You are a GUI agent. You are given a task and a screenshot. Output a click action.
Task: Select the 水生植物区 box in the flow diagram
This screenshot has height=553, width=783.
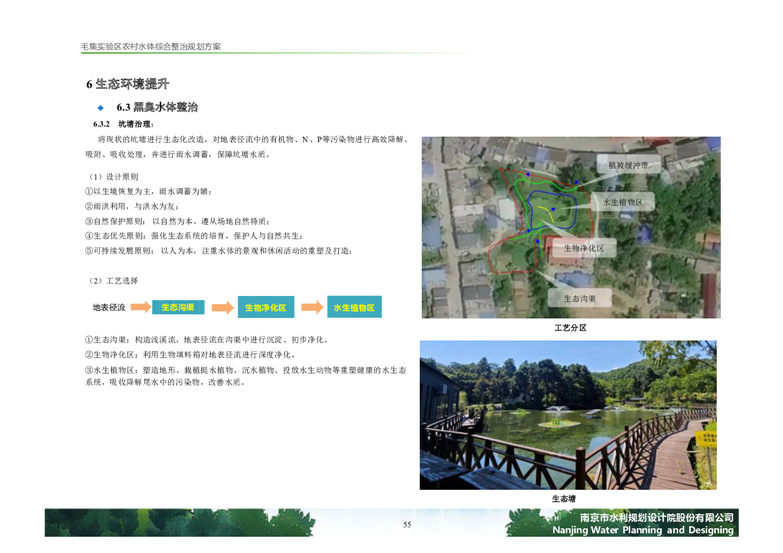[x=352, y=307]
